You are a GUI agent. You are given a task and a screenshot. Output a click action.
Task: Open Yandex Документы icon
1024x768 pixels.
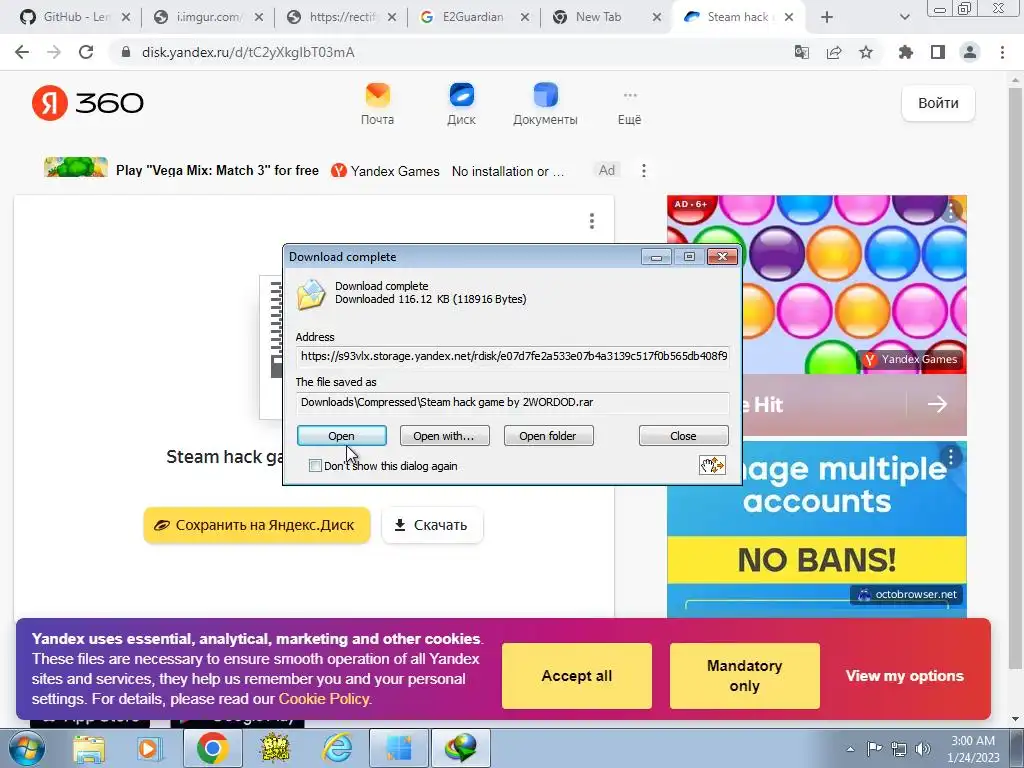[545, 104]
